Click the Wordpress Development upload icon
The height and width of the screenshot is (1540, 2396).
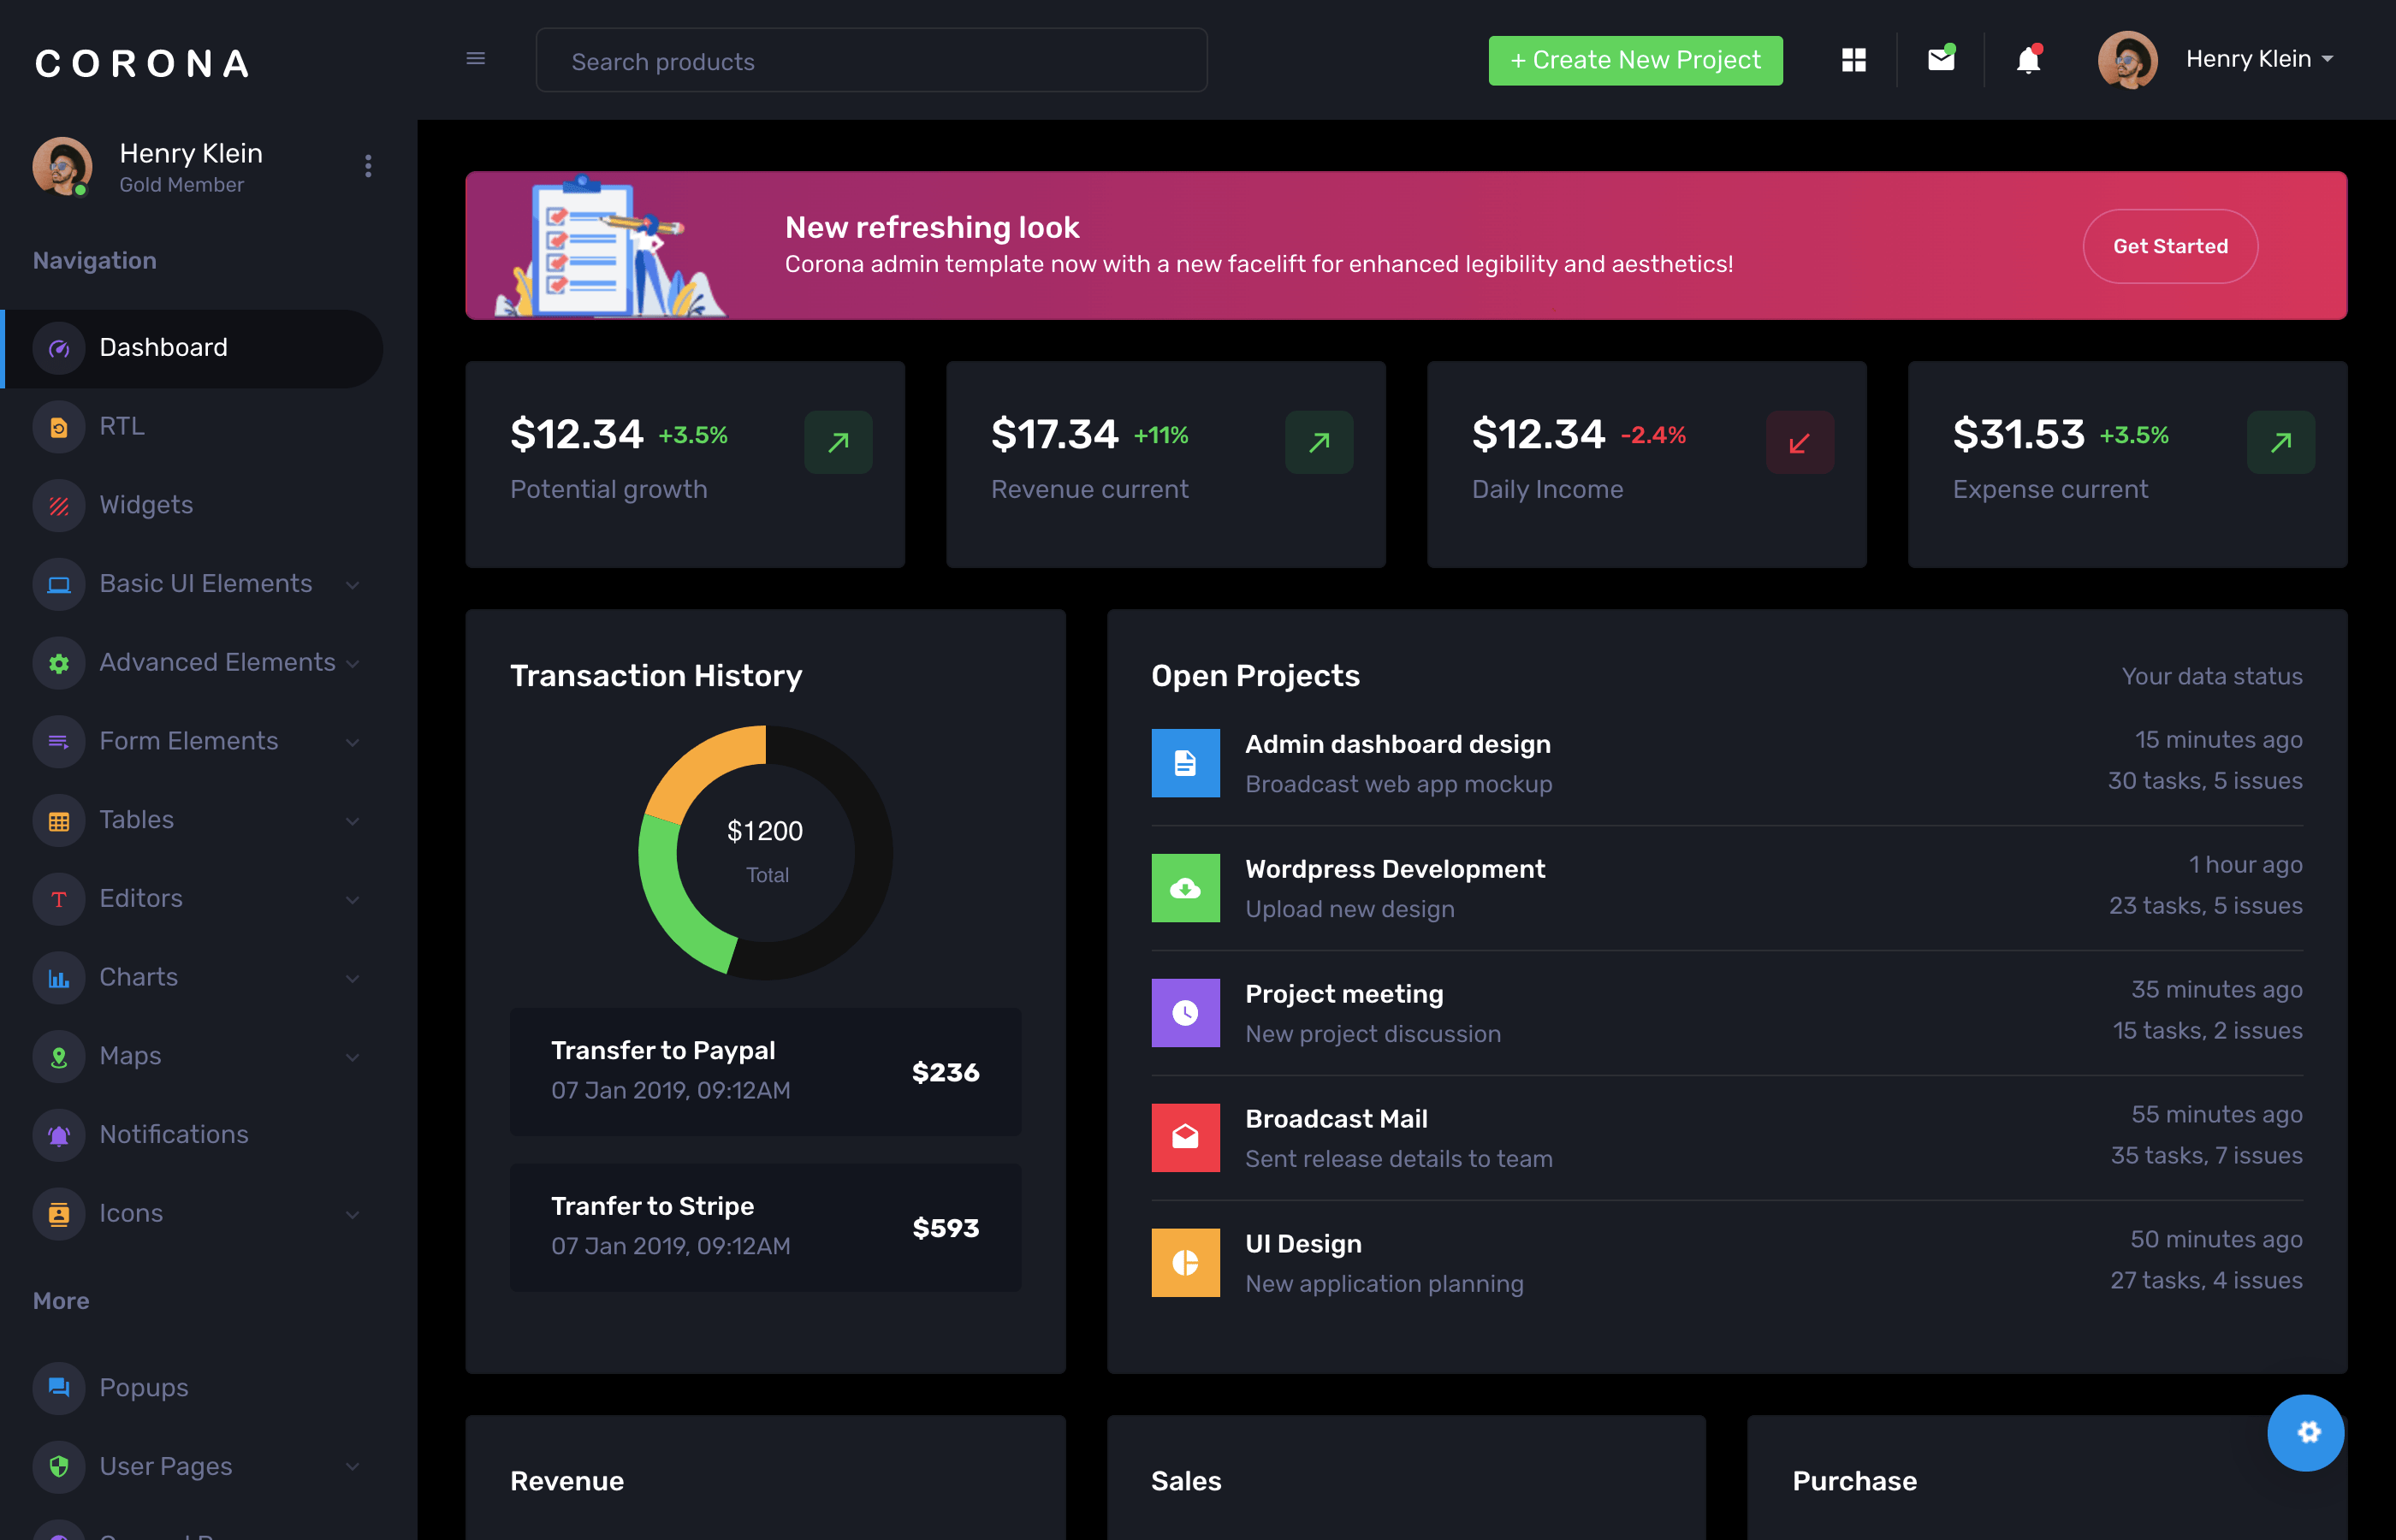(x=1185, y=888)
